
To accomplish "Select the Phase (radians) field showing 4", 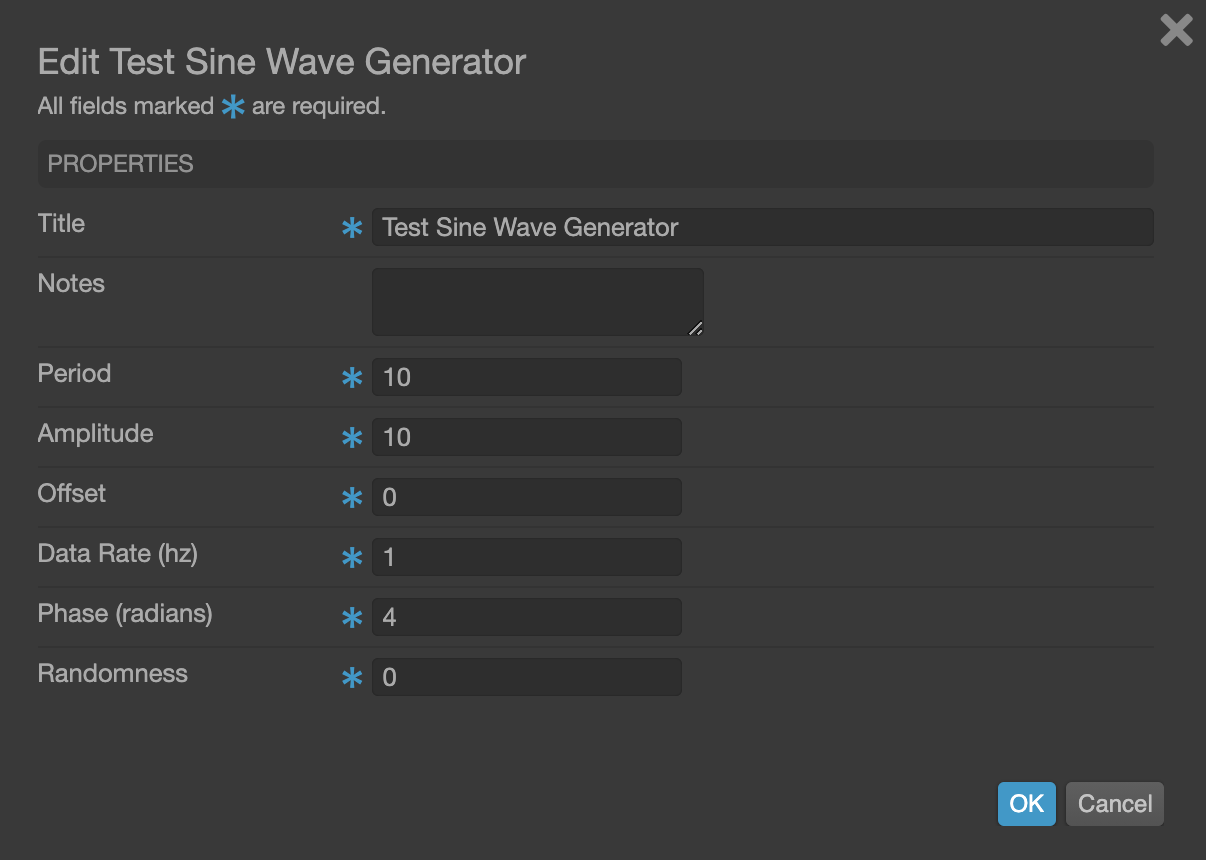I will click(526, 617).
